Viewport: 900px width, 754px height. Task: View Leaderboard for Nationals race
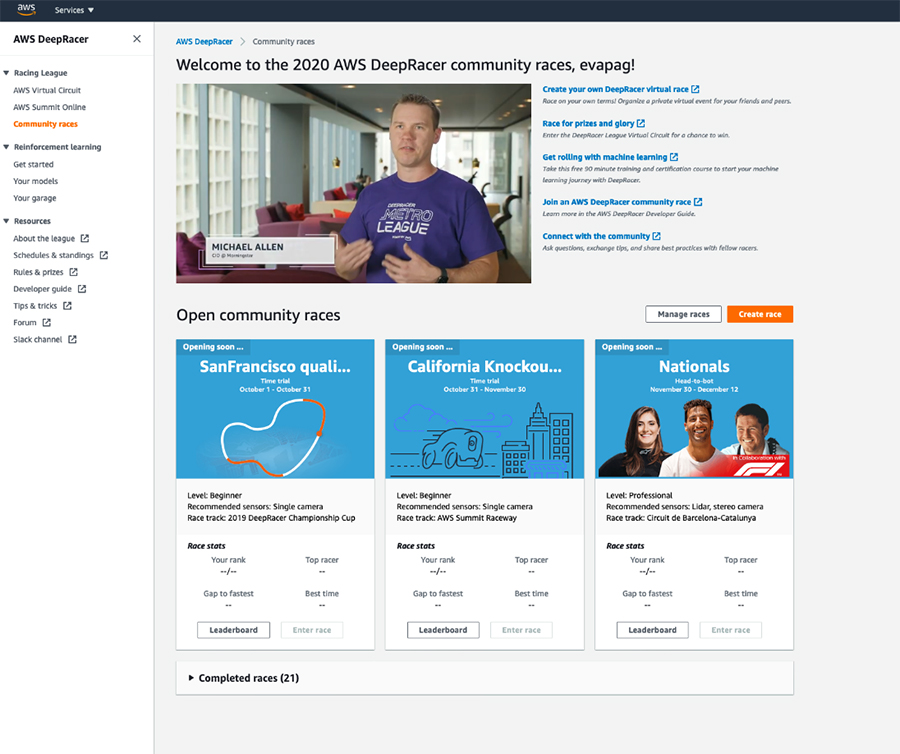(652, 630)
